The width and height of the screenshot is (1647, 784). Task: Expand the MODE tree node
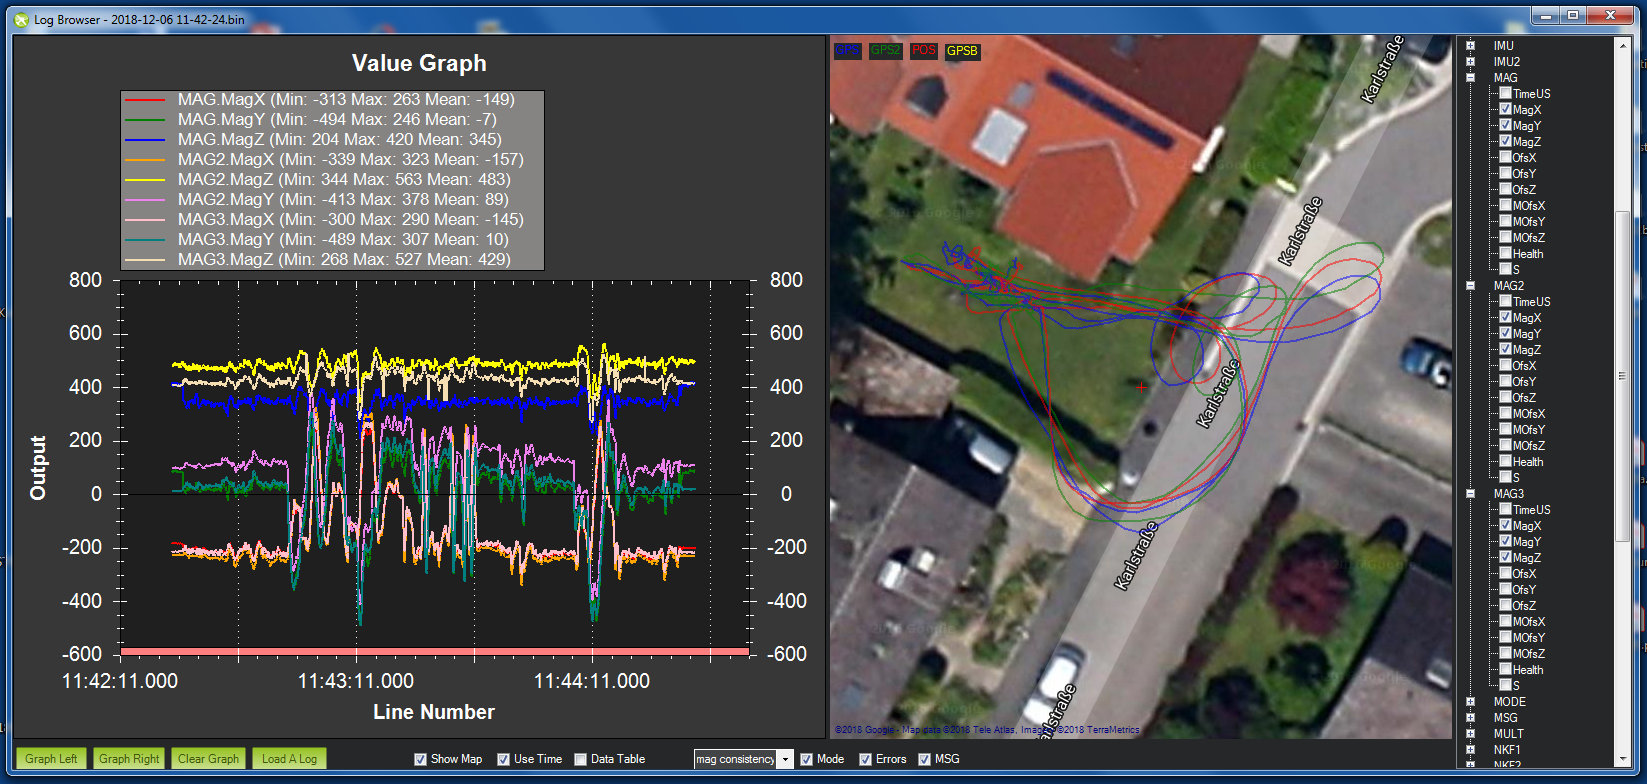1471,702
